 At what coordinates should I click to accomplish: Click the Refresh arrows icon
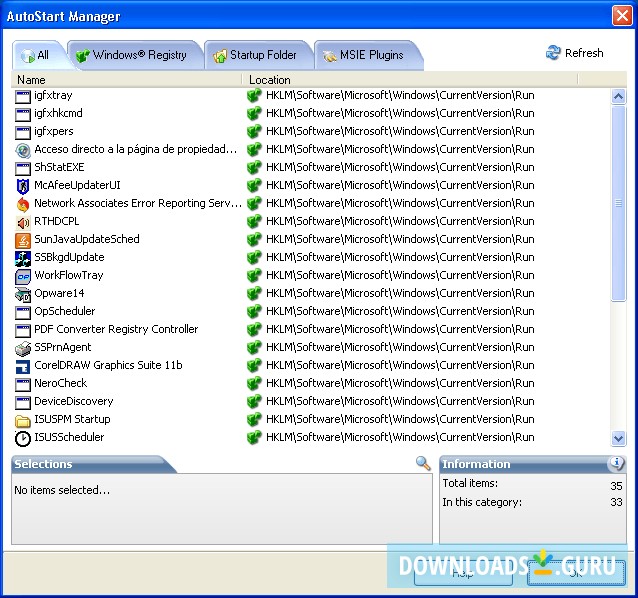[x=553, y=53]
